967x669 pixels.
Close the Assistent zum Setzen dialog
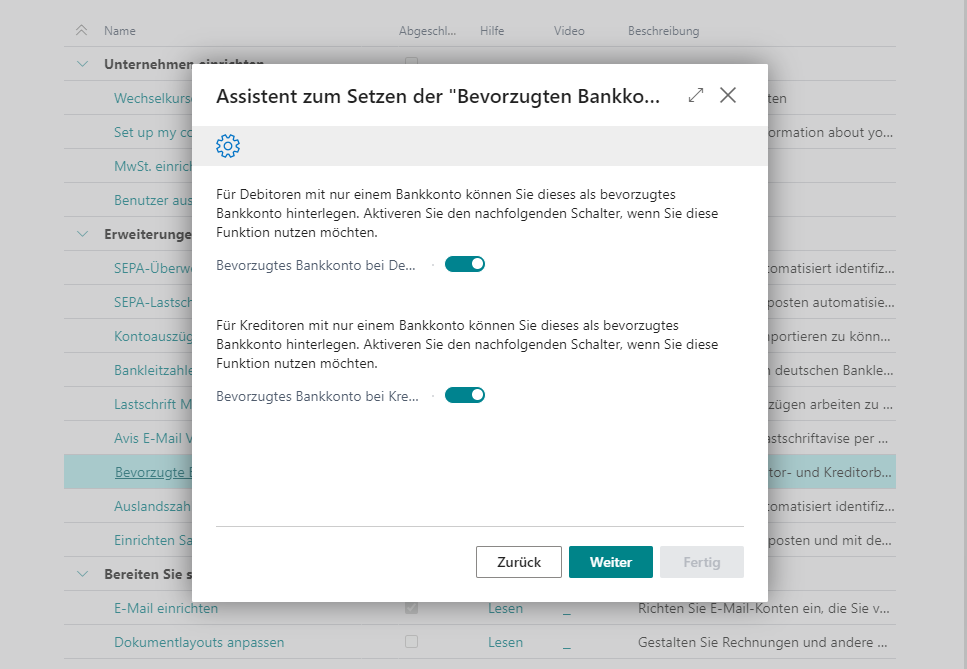pos(728,95)
